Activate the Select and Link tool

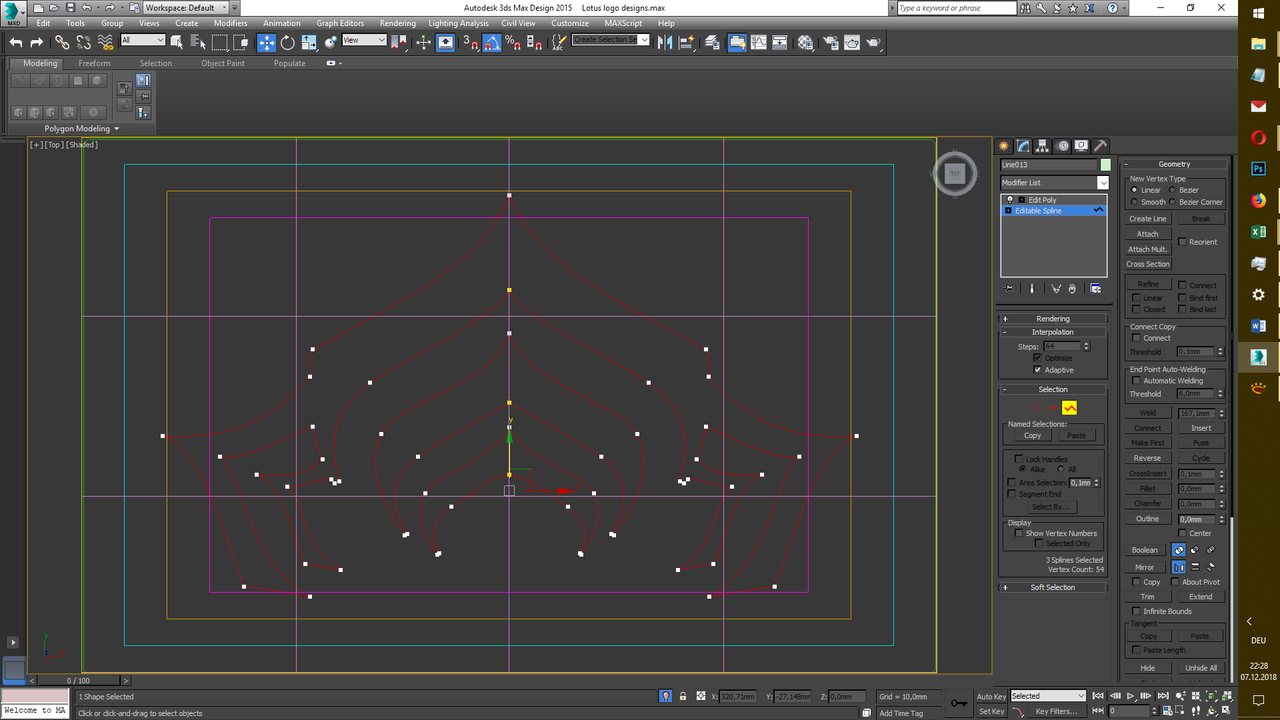click(62, 42)
